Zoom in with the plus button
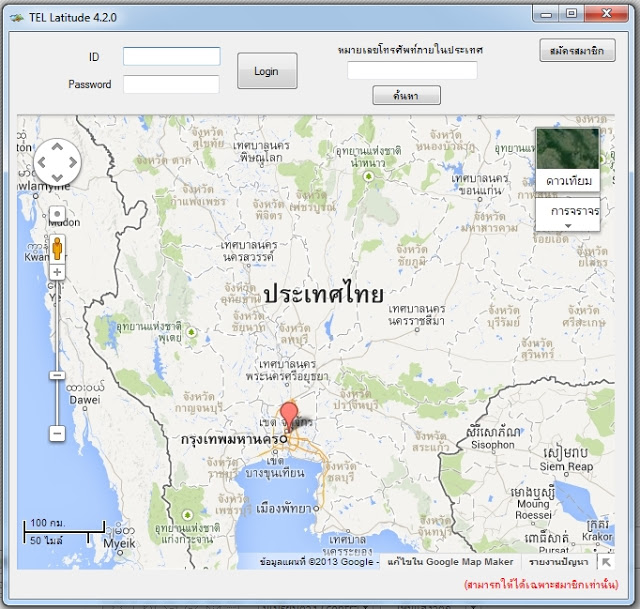 (57, 272)
